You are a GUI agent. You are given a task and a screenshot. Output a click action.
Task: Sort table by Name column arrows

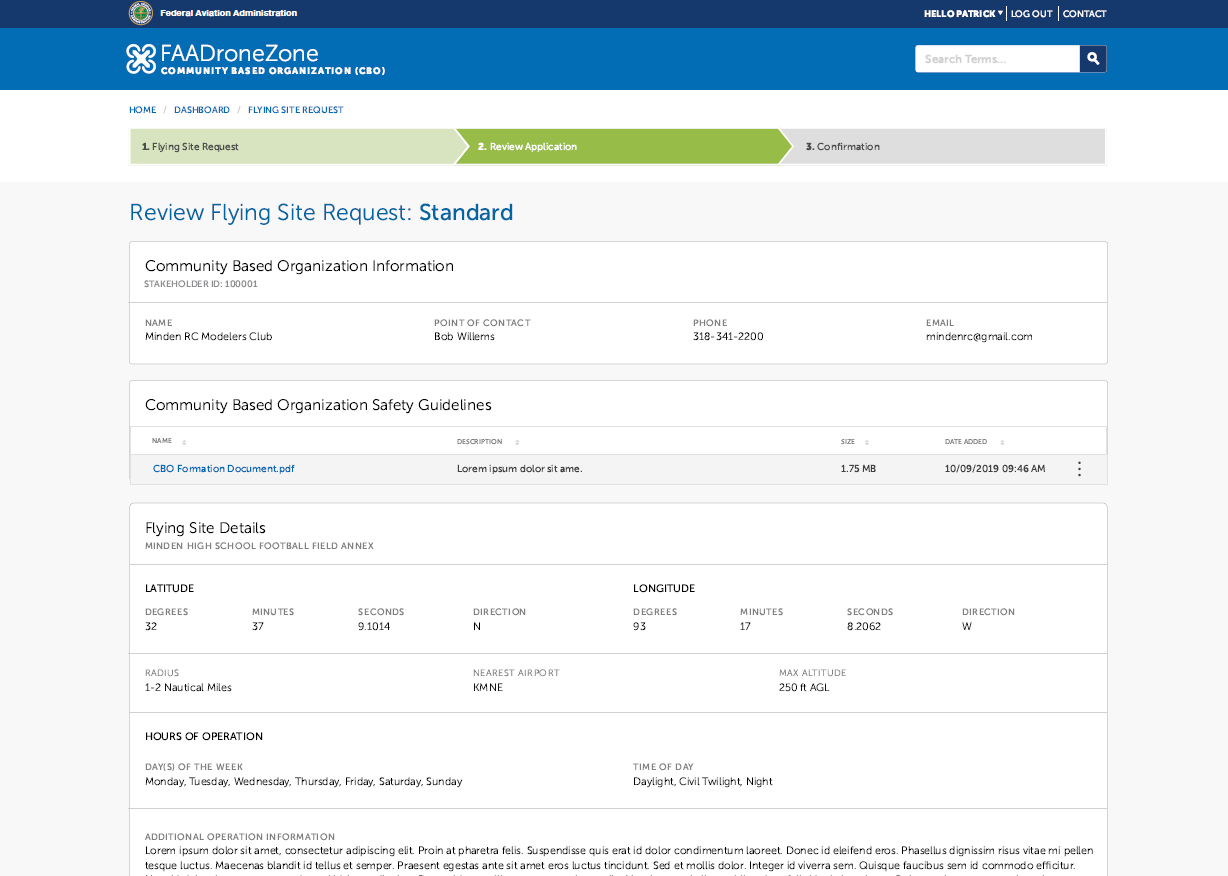click(x=184, y=442)
